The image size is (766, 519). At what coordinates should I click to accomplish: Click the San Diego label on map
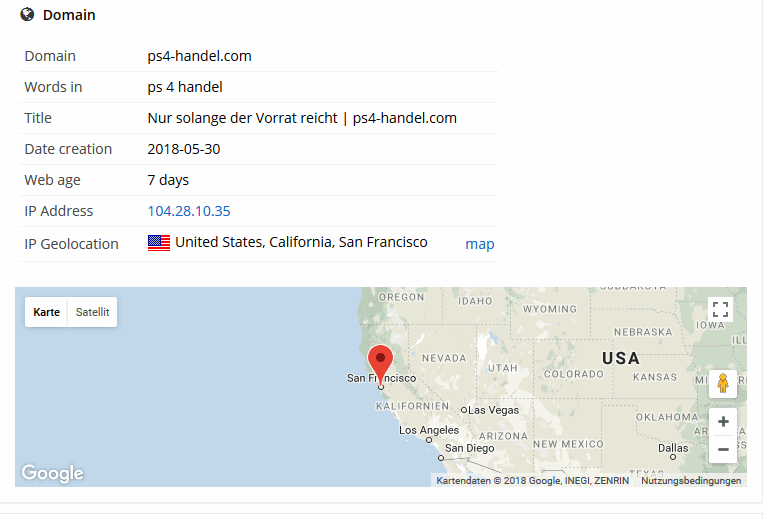(x=469, y=448)
